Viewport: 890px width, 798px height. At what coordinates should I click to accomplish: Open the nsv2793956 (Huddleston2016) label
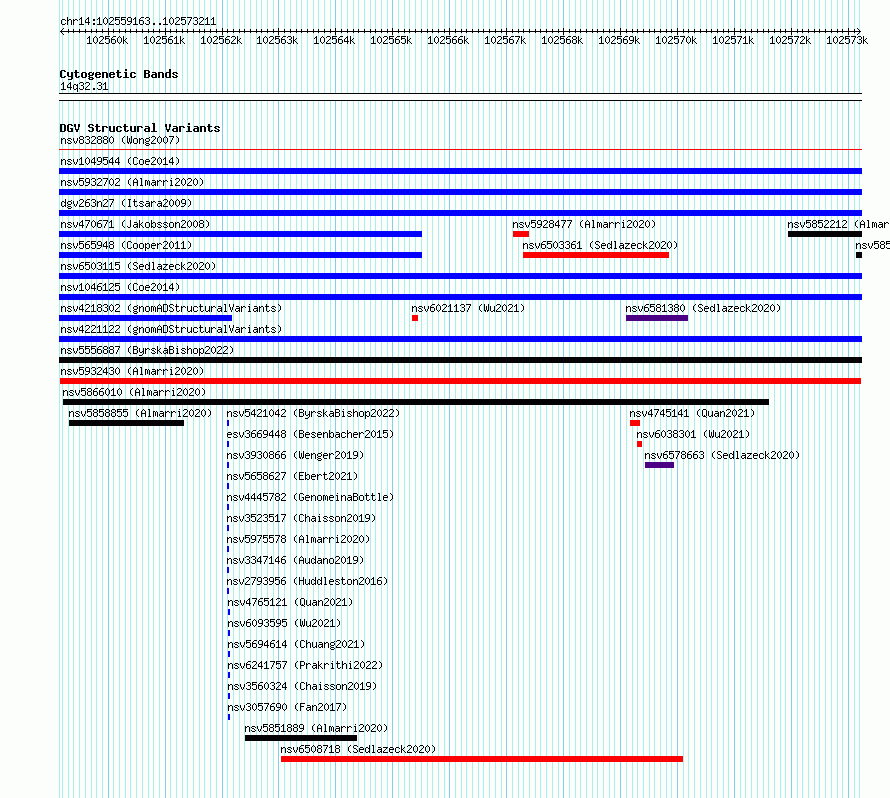(307, 581)
